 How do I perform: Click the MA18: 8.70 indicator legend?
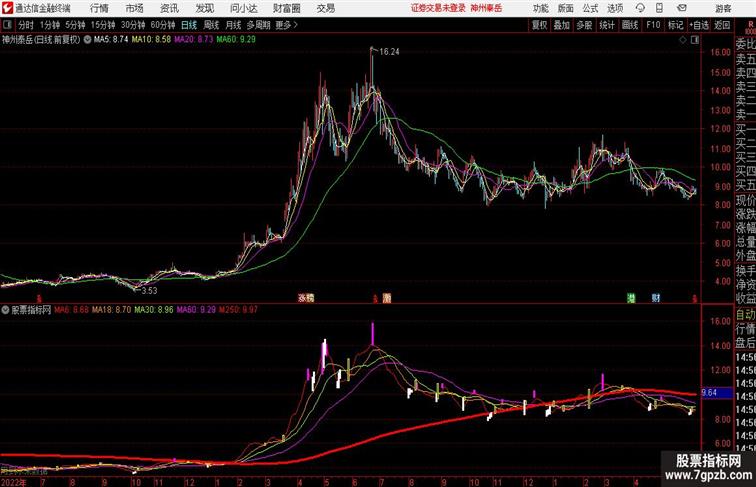coord(111,310)
